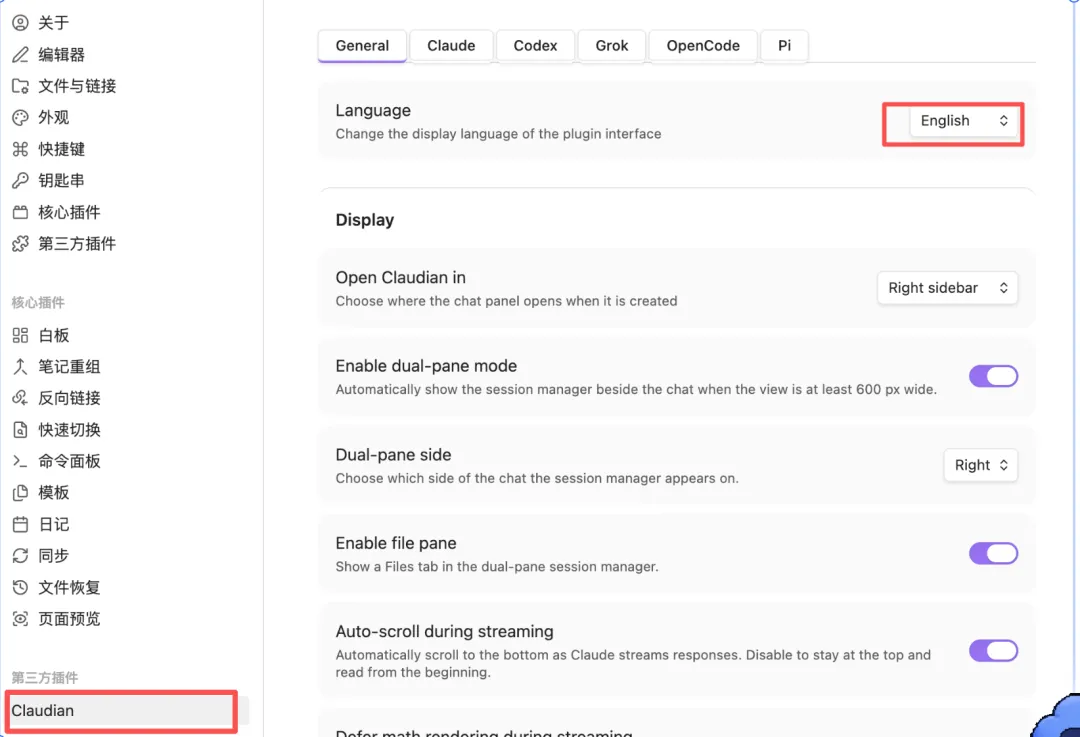The image size is (1080, 737).
Task: Click the 钥匙串 key icon
Action: 21,180
